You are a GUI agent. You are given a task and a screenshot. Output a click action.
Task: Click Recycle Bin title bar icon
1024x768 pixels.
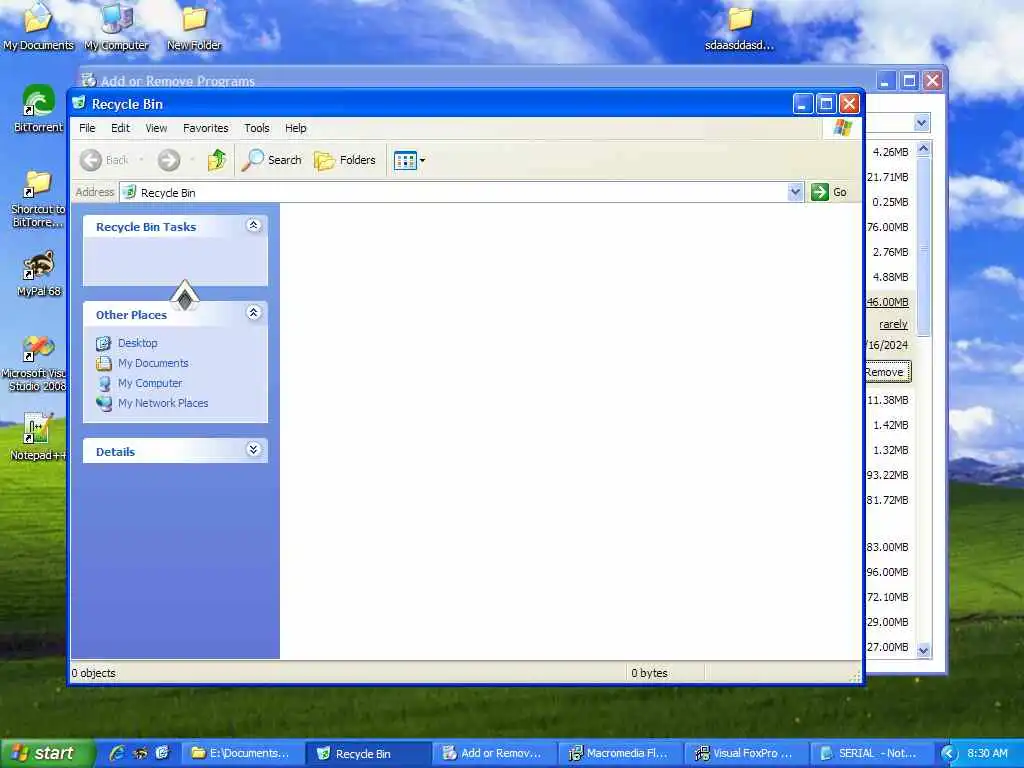coord(79,103)
